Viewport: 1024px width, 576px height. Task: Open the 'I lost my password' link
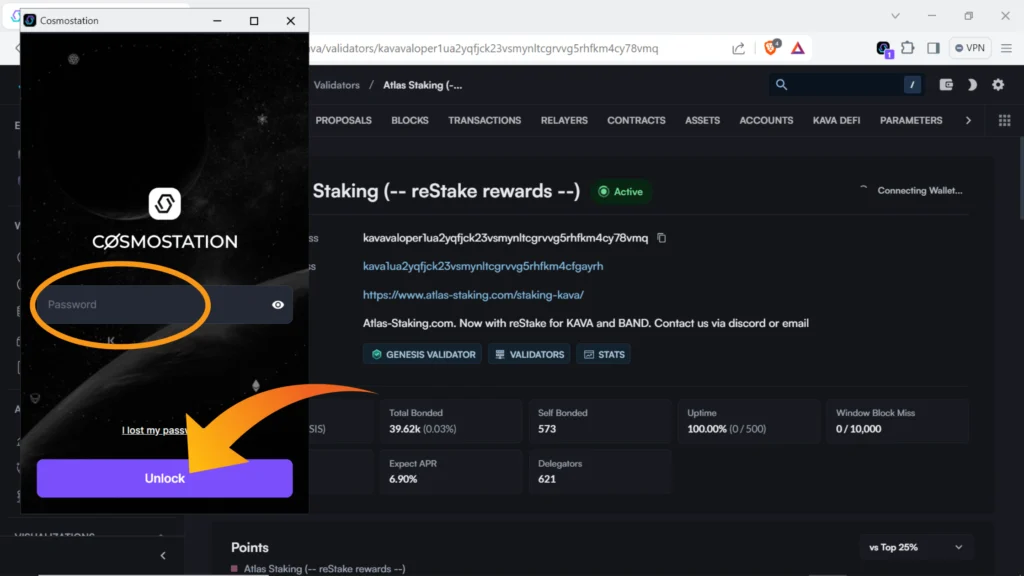point(155,430)
